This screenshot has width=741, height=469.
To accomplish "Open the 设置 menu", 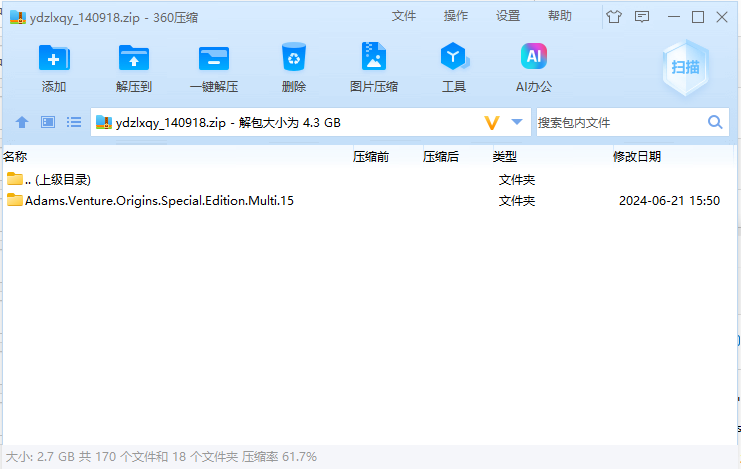I will (508, 16).
